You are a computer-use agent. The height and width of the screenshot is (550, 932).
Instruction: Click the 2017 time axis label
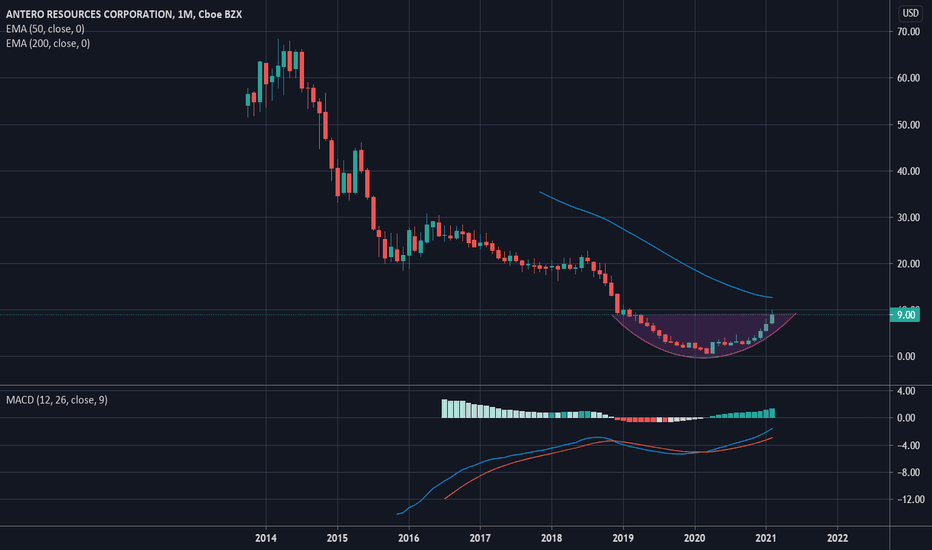point(480,538)
